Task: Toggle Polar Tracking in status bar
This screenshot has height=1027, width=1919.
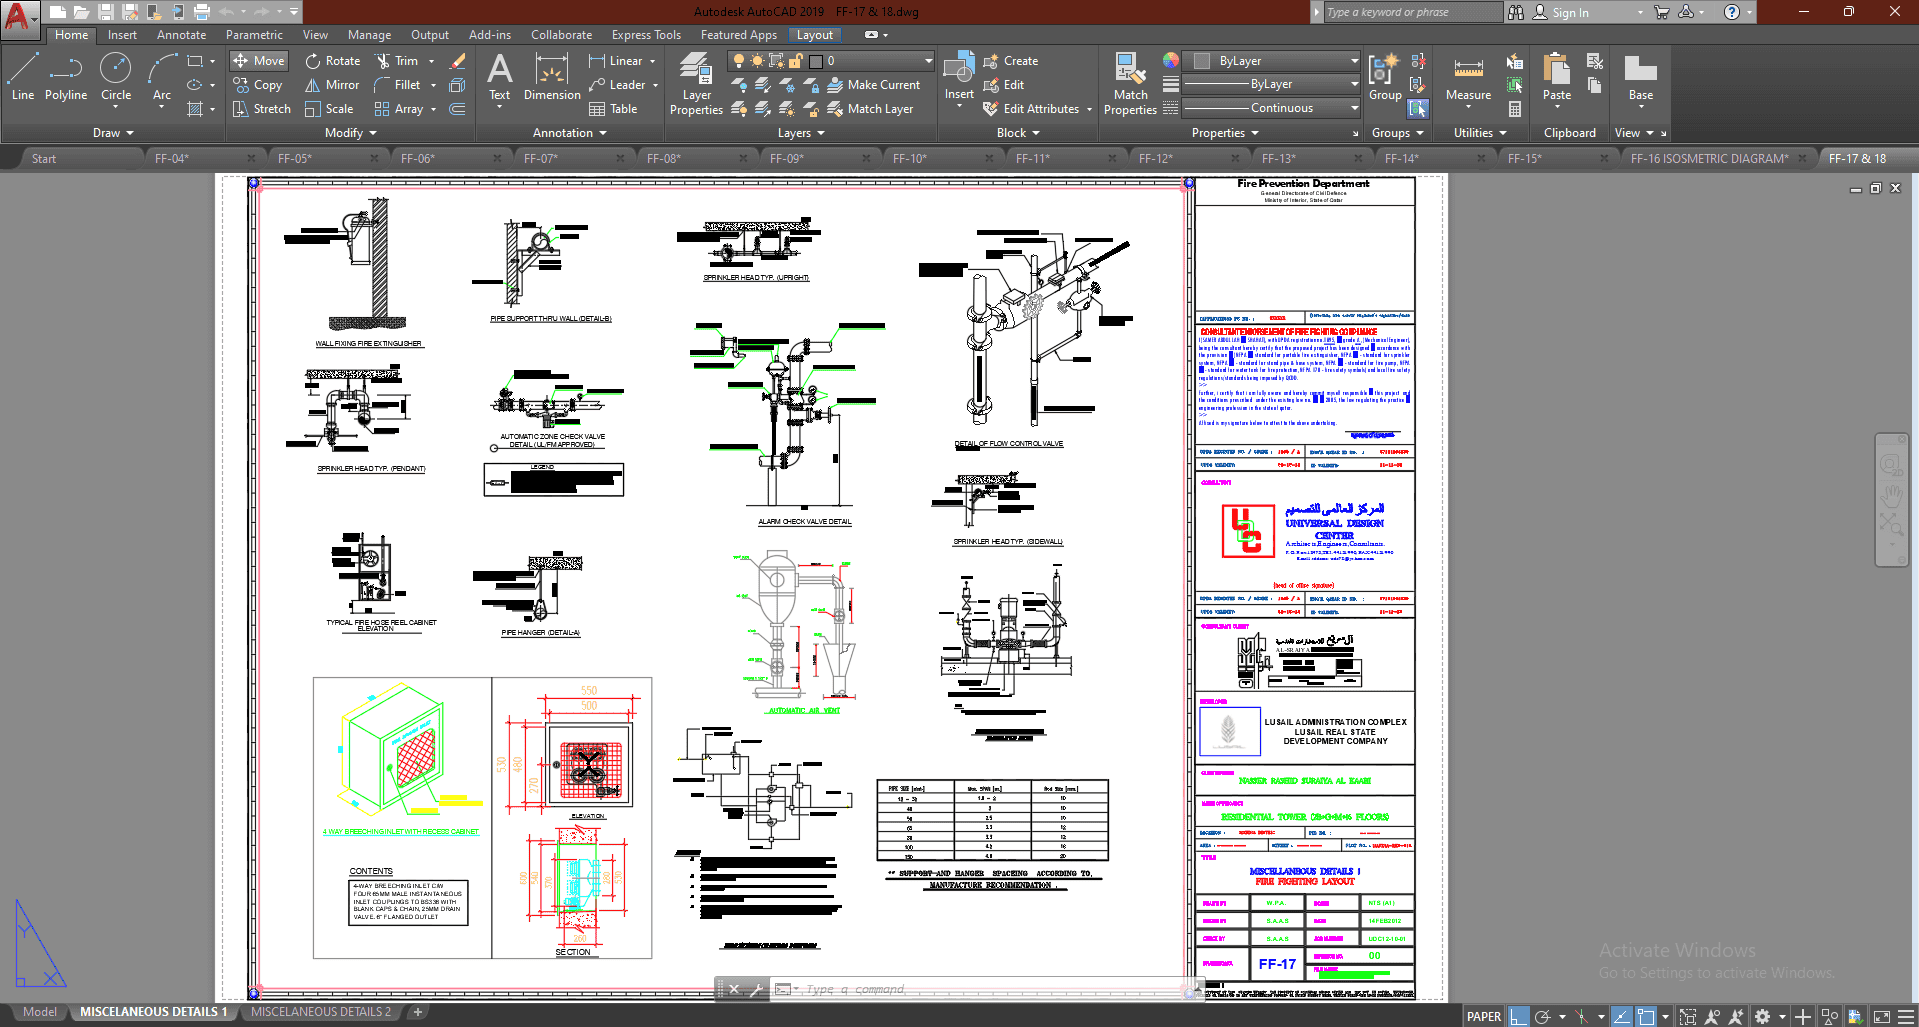Action: pos(1543,1016)
